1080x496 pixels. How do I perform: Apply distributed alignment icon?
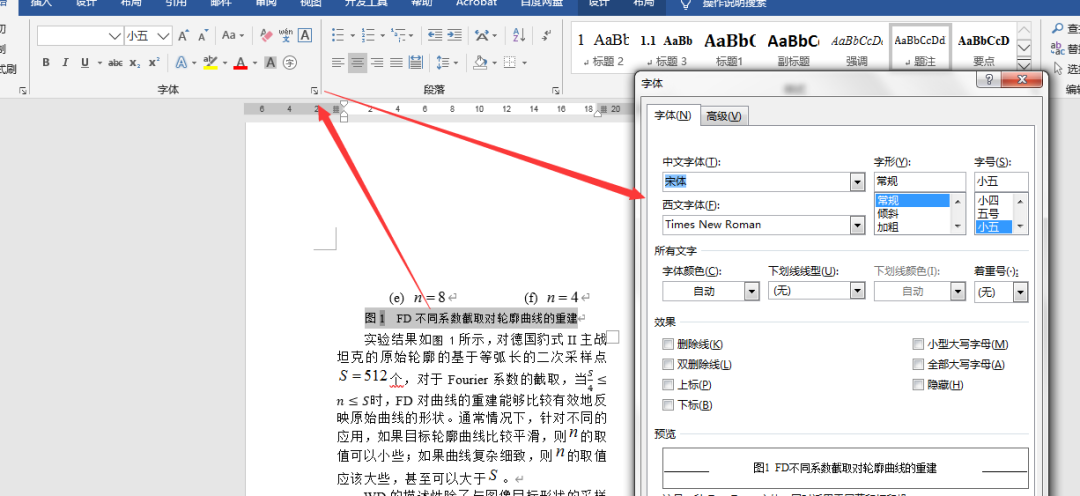(x=416, y=63)
